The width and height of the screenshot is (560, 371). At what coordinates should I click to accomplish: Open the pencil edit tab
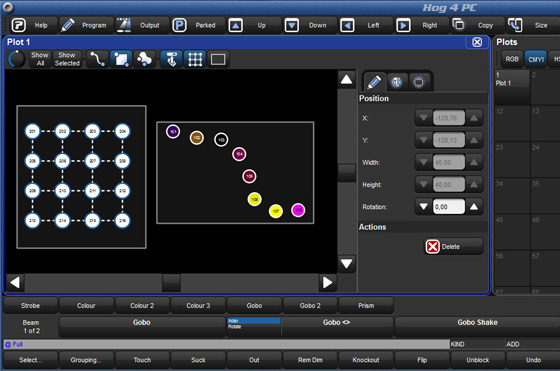tap(374, 82)
